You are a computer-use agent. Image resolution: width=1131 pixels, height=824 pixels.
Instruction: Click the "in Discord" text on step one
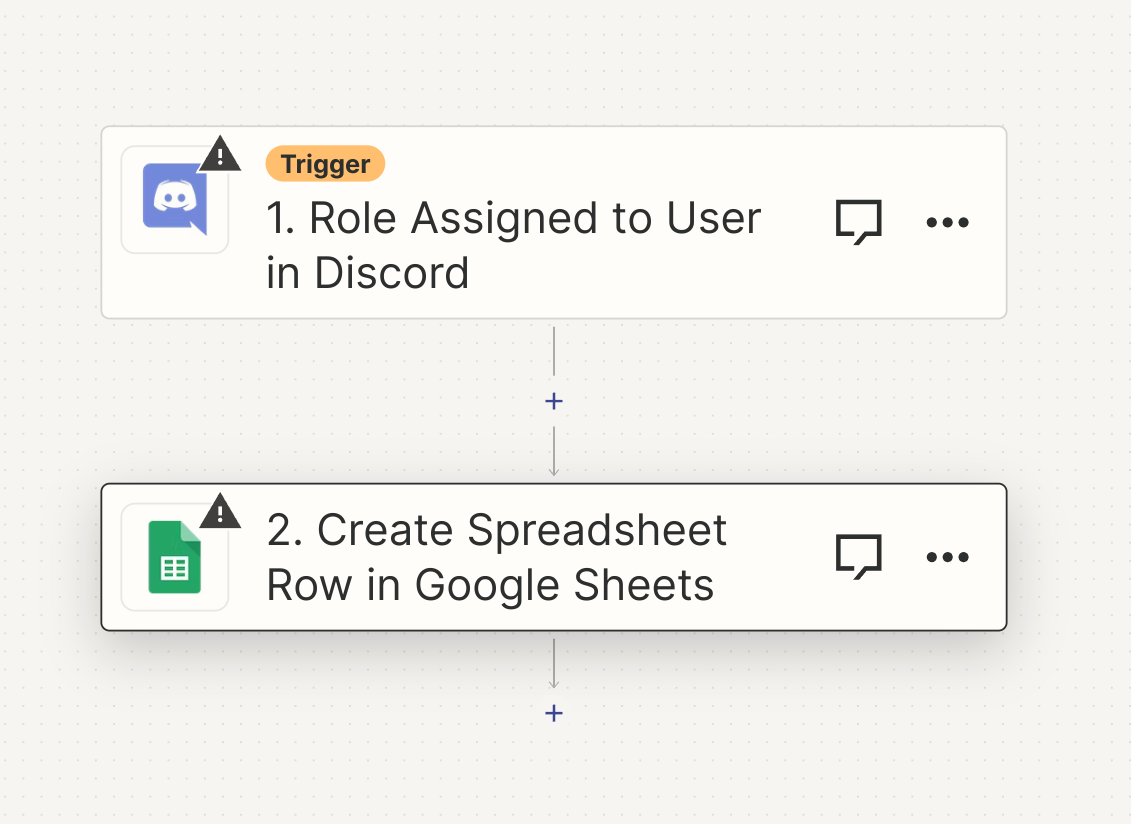pyautogui.click(x=367, y=273)
